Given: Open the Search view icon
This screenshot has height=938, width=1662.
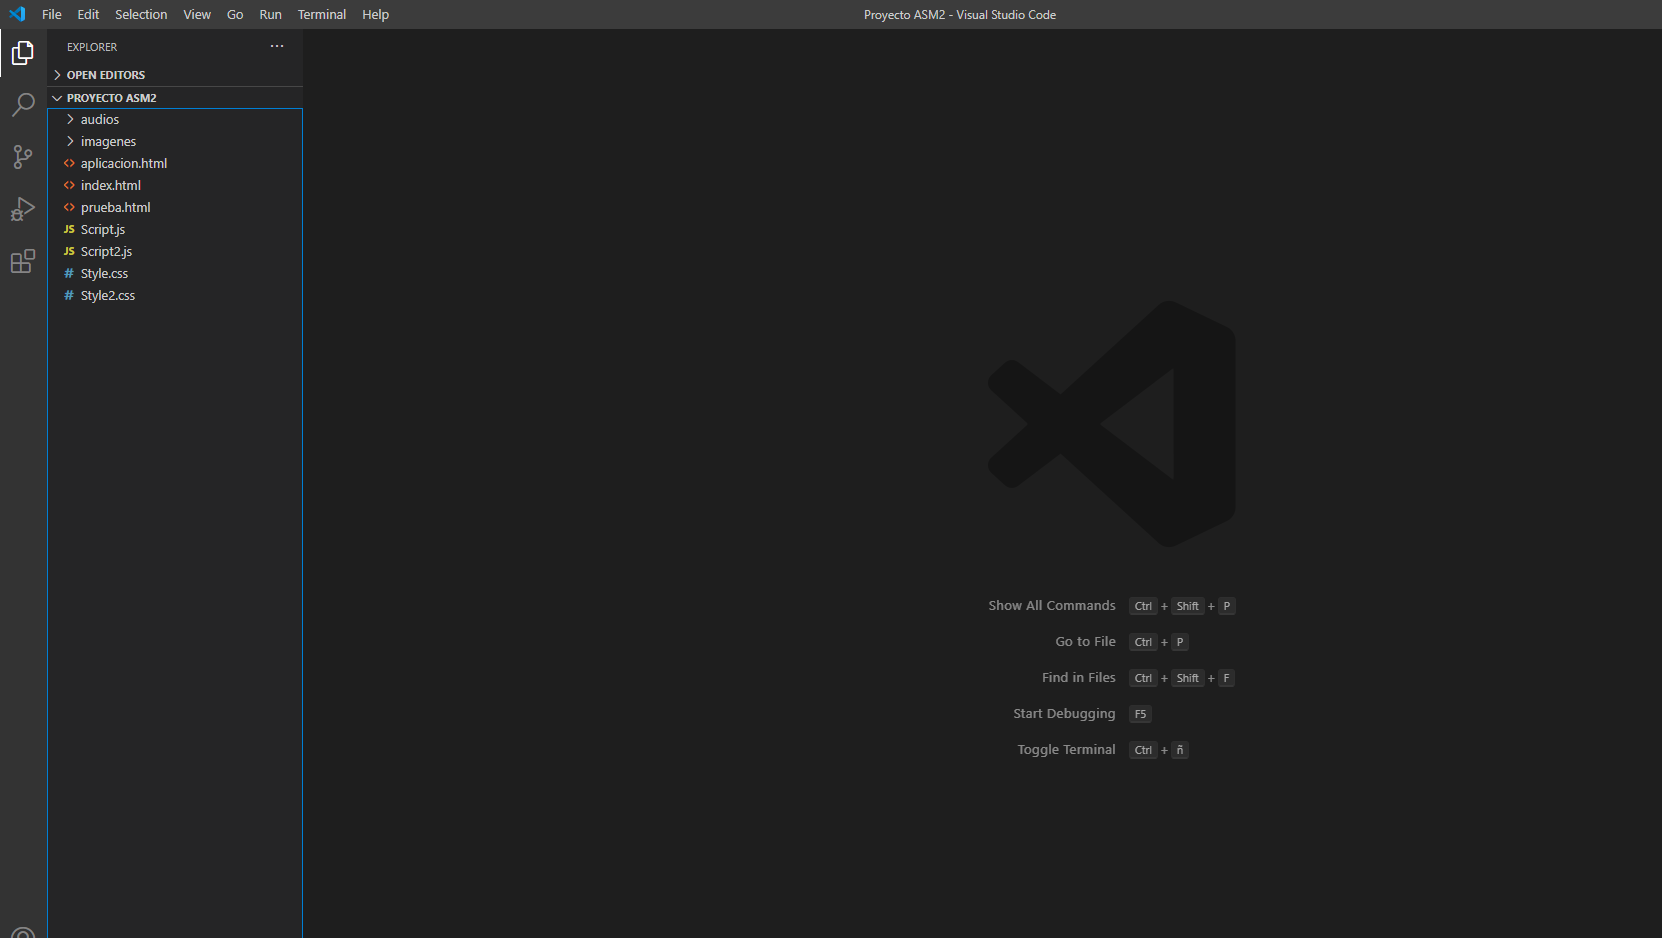Looking at the screenshot, I should coord(23,105).
